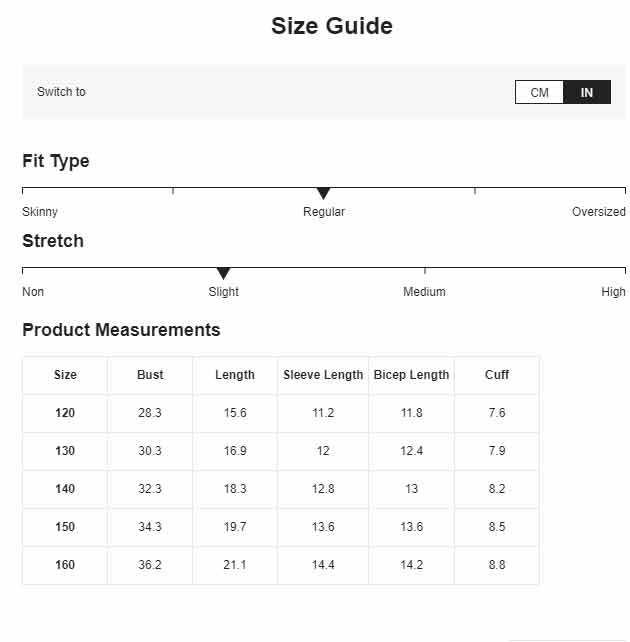Image resolution: width=630 pixels, height=642 pixels.
Task: Click the Size Guide title
Action: (x=332, y=26)
